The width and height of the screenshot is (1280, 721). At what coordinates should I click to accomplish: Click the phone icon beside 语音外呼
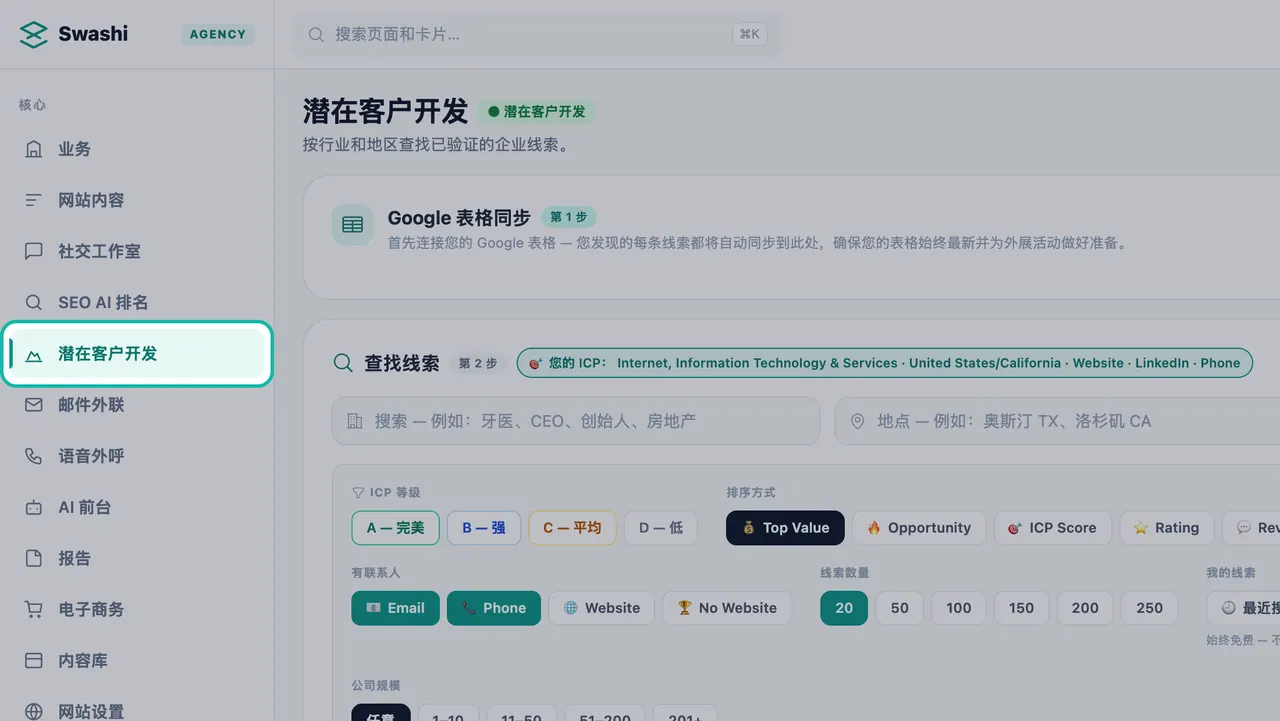click(34, 456)
